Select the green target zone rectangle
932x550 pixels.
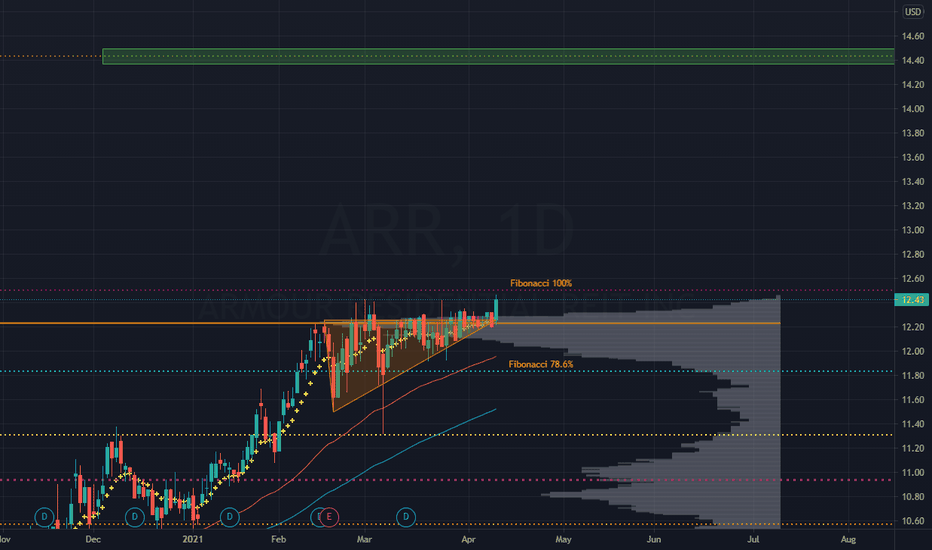pos(498,56)
